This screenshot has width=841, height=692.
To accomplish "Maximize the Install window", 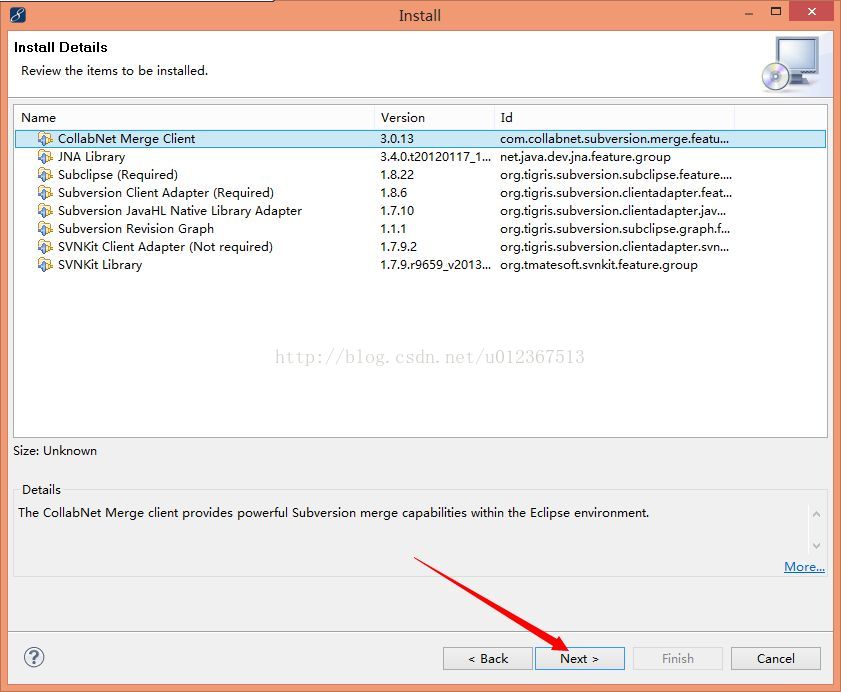I will tap(776, 11).
